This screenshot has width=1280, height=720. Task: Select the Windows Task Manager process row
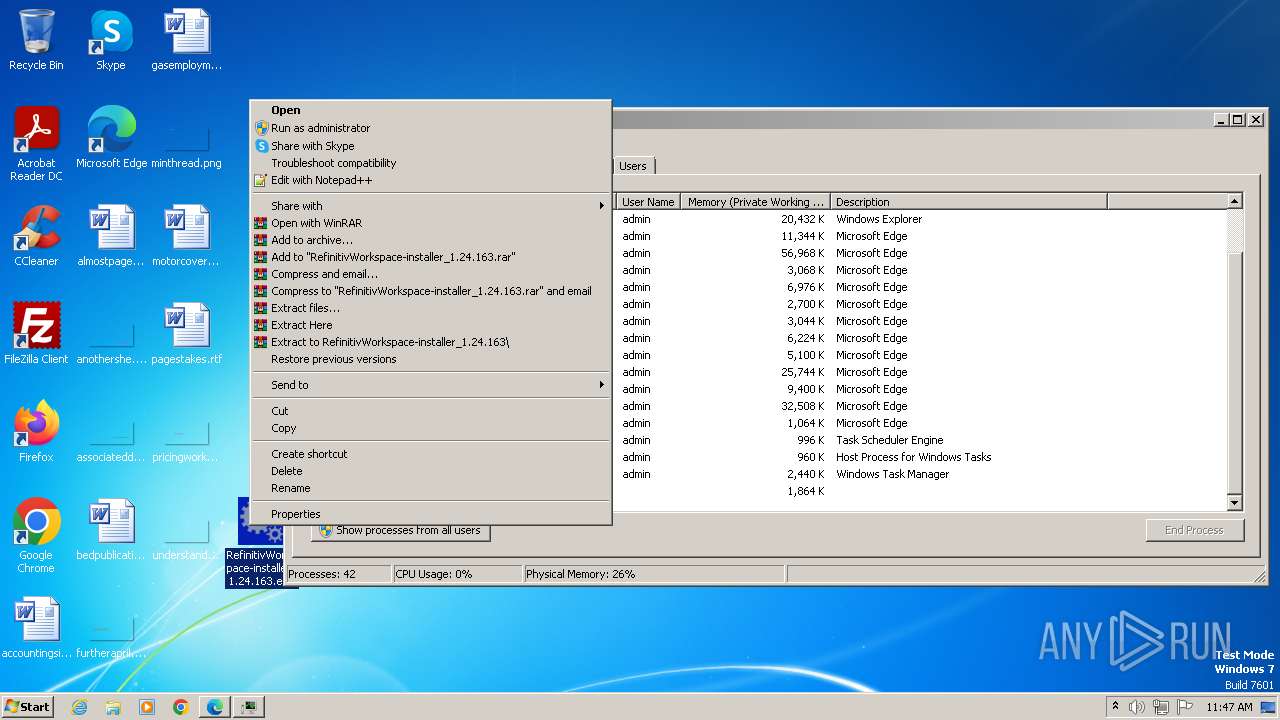point(920,474)
